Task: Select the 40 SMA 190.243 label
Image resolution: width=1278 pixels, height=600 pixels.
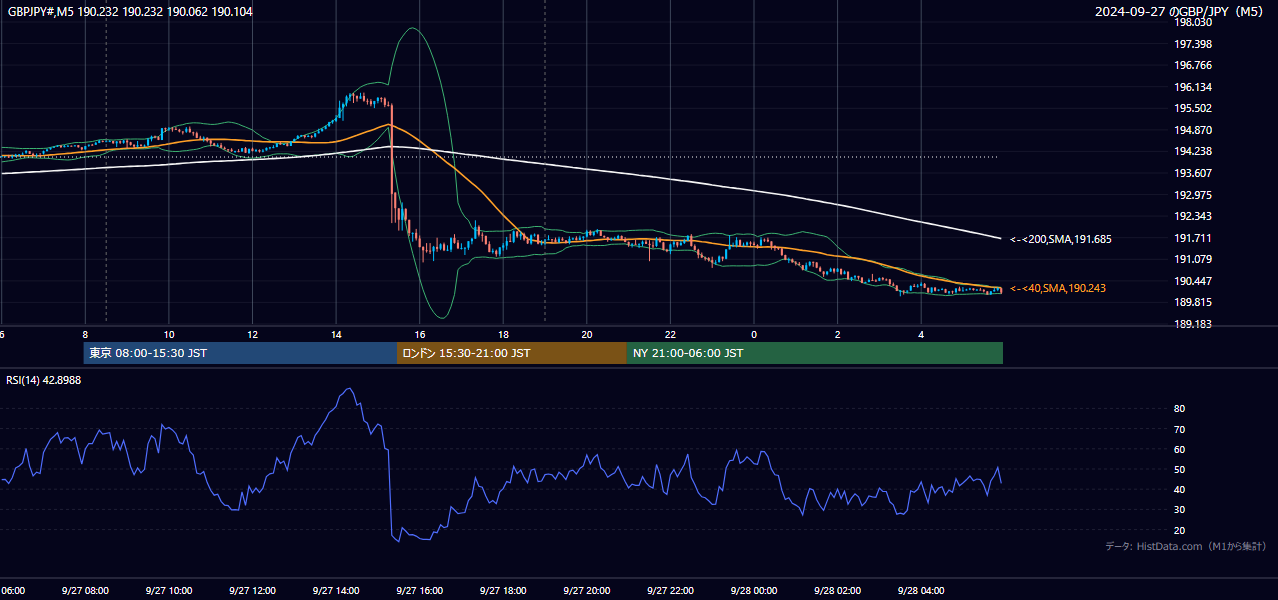Action: coord(1057,288)
